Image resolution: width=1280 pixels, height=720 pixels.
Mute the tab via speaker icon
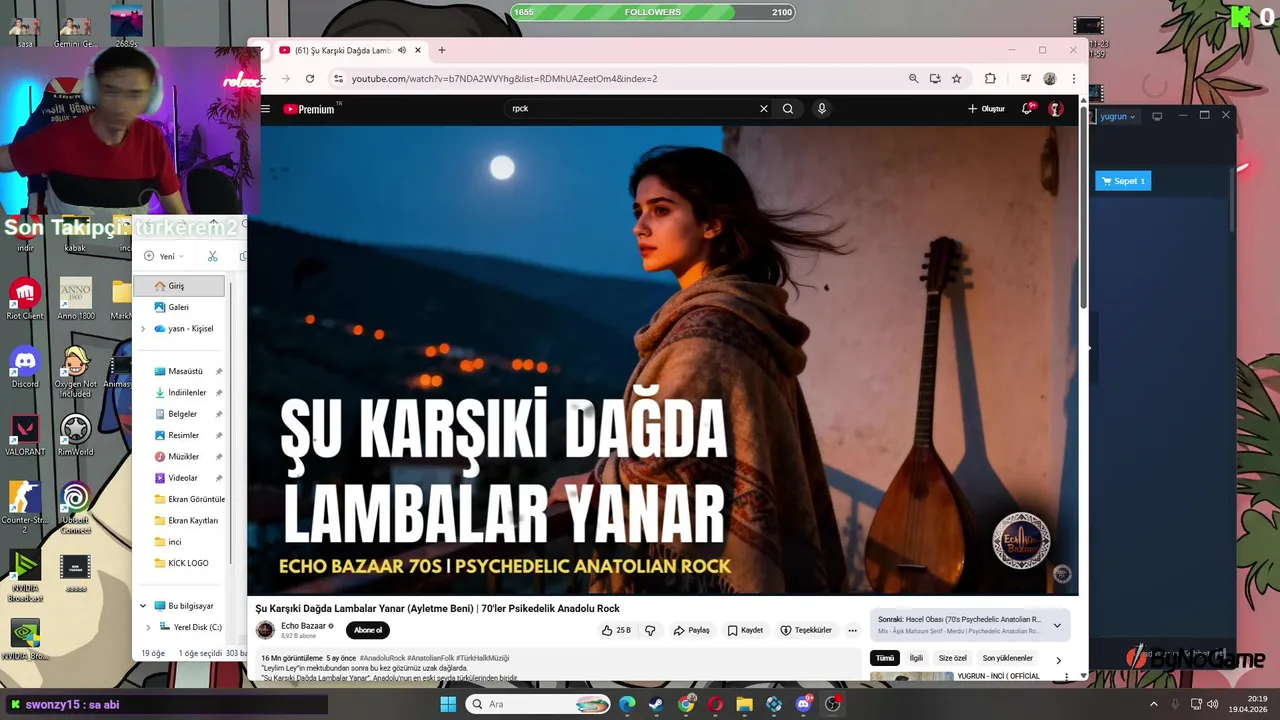pyautogui.click(x=402, y=50)
